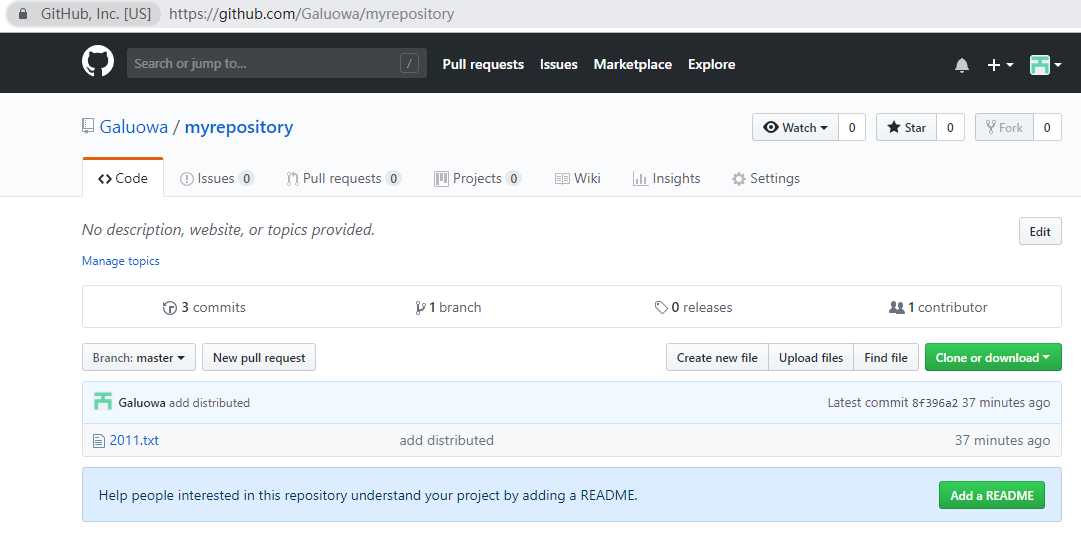Image resolution: width=1081 pixels, height=536 pixels.
Task: Click the commits history icon
Action: pos(170,308)
